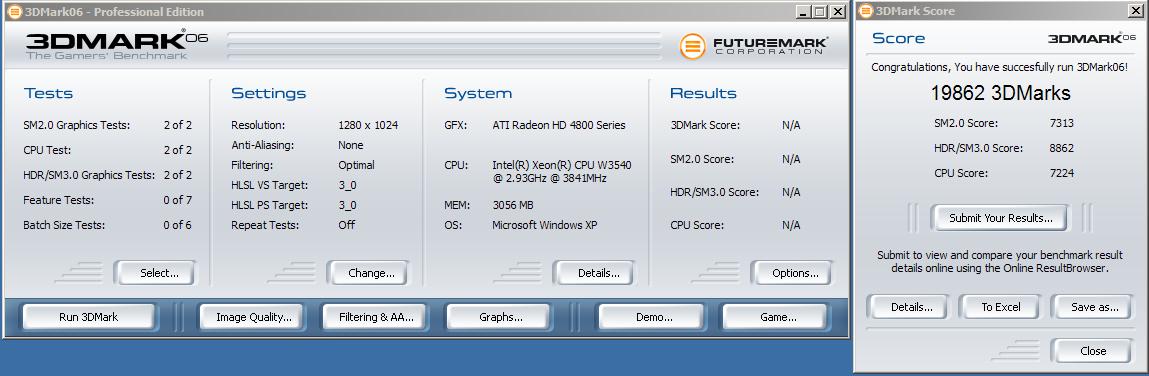This screenshot has height=376, width=1149.
Task: Click the "Score" heading in Score window
Action: tap(898, 38)
